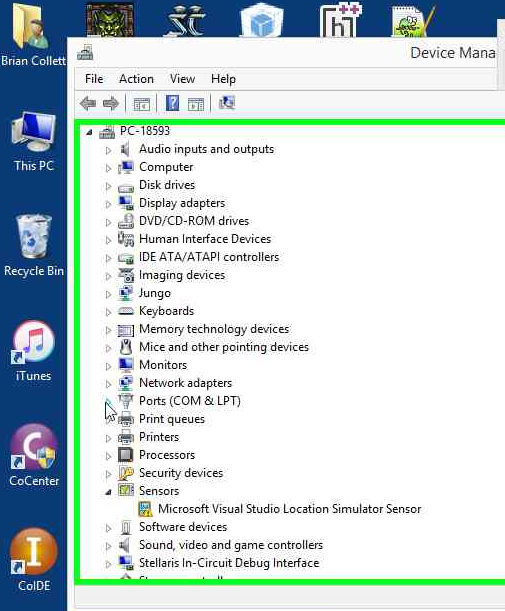Select the Location Simulator Sensor device icon
This screenshot has width=505, height=611.
pyautogui.click(x=145, y=509)
